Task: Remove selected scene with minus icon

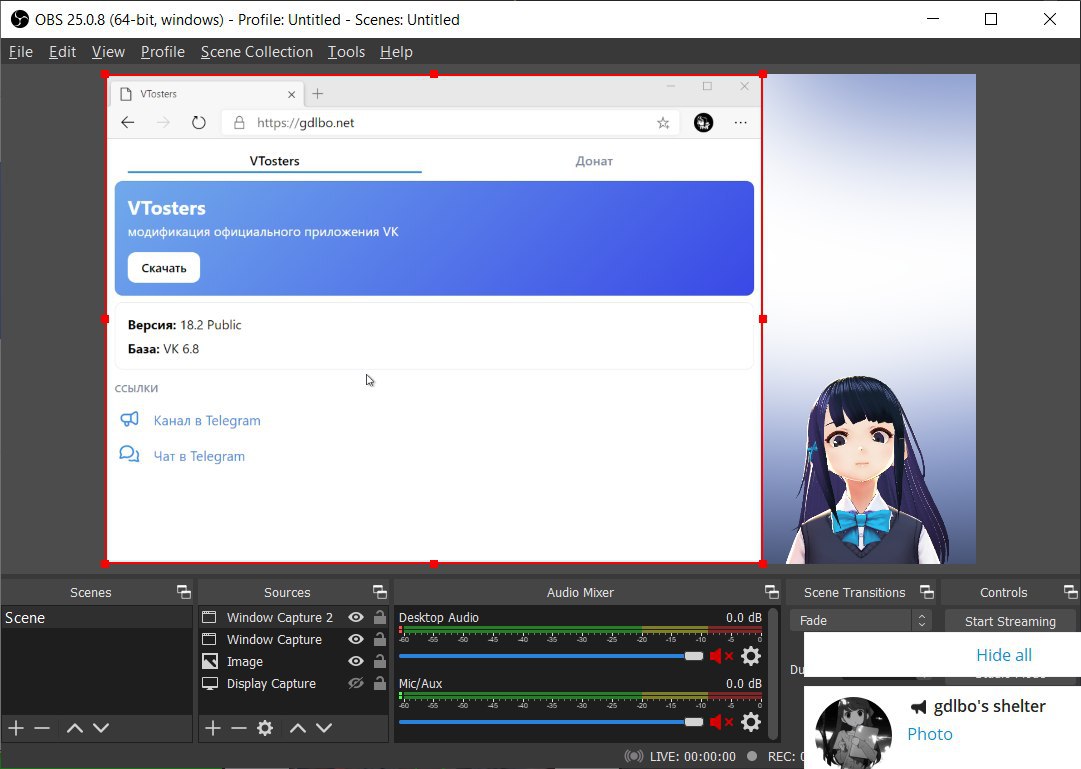Action: coord(42,728)
